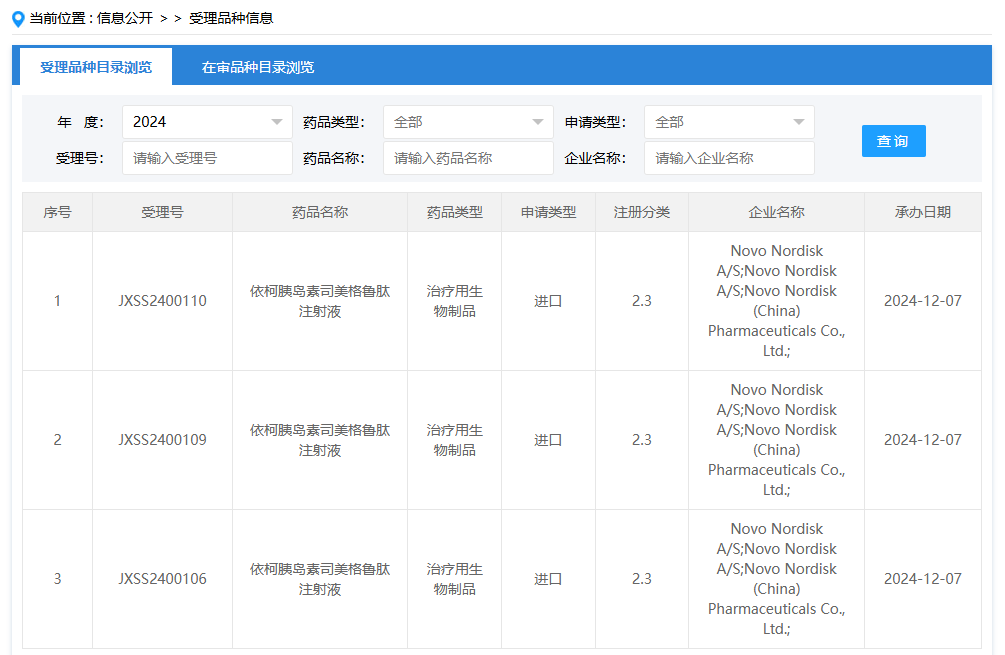Focus the 药品名称 input field

[x=468, y=158]
